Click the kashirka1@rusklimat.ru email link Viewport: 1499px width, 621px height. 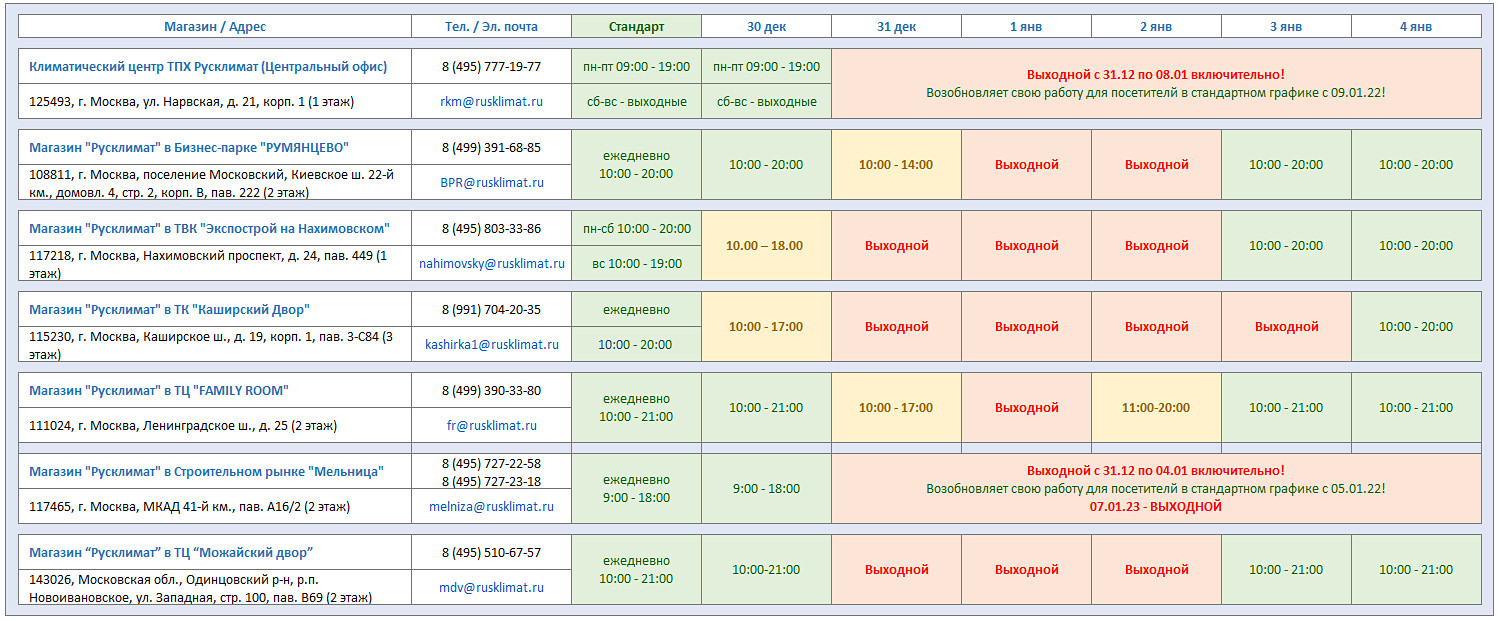pyautogui.click(x=491, y=344)
